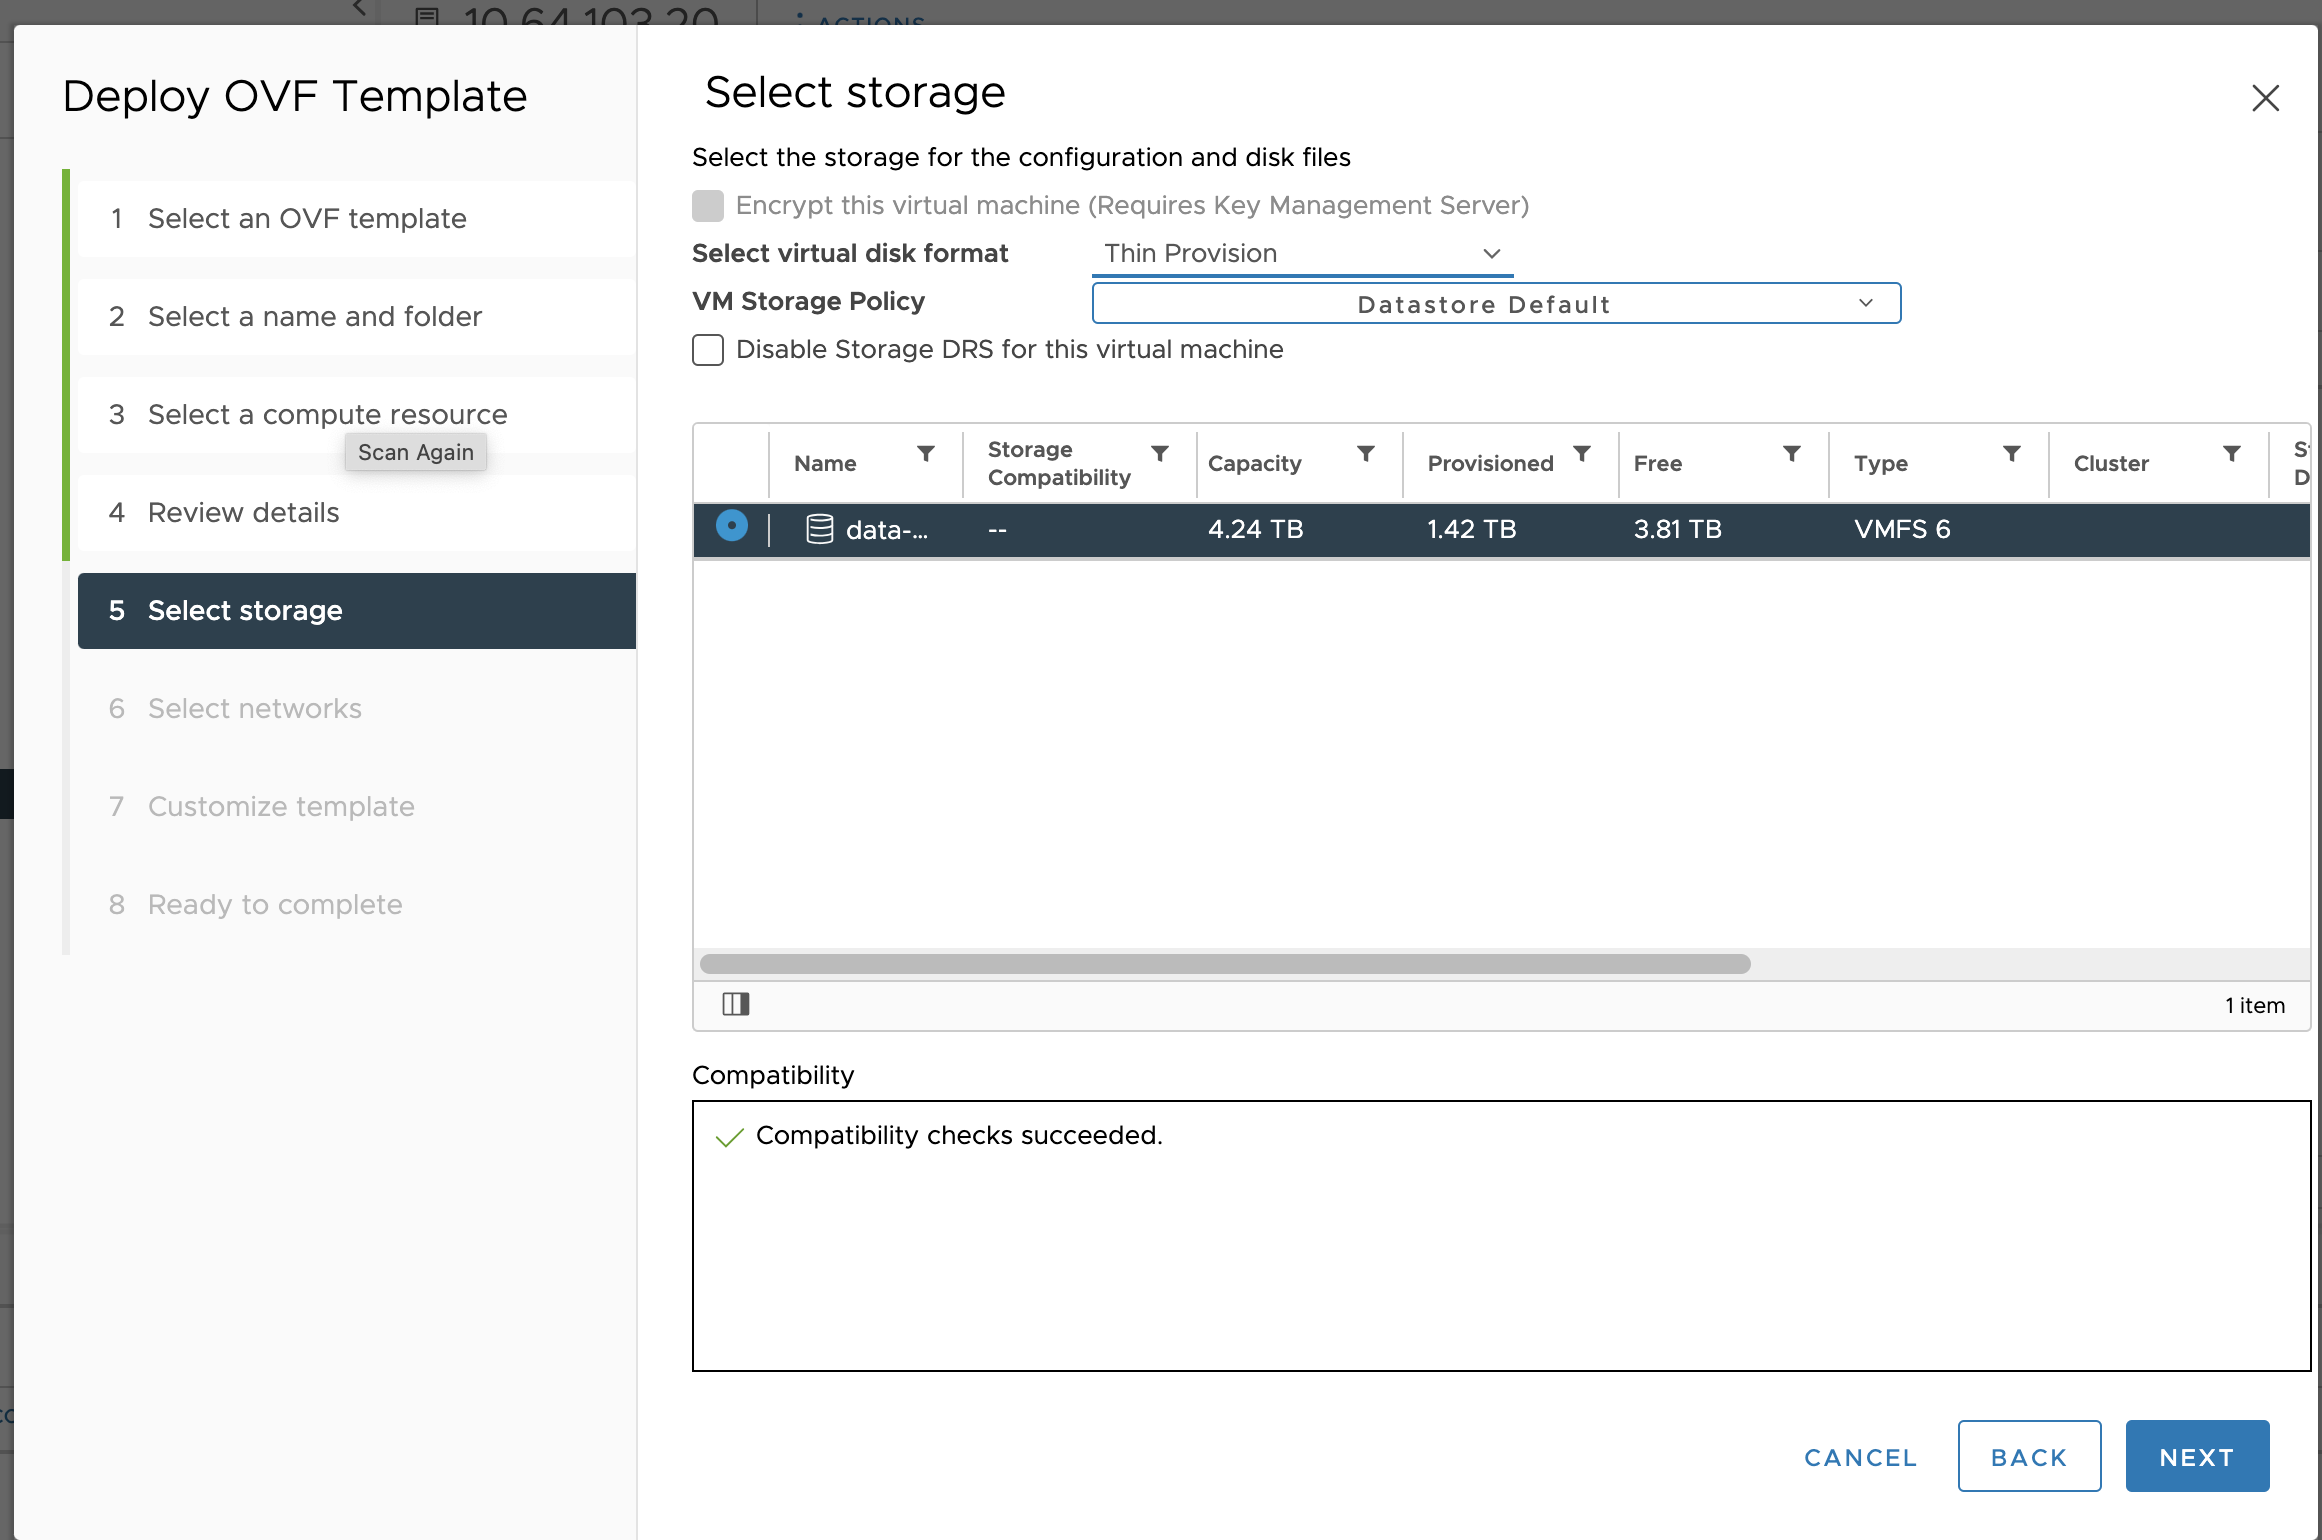Enable Disable Storage DRS checkbox
This screenshot has width=2322, height=1540.
(708, 349)
